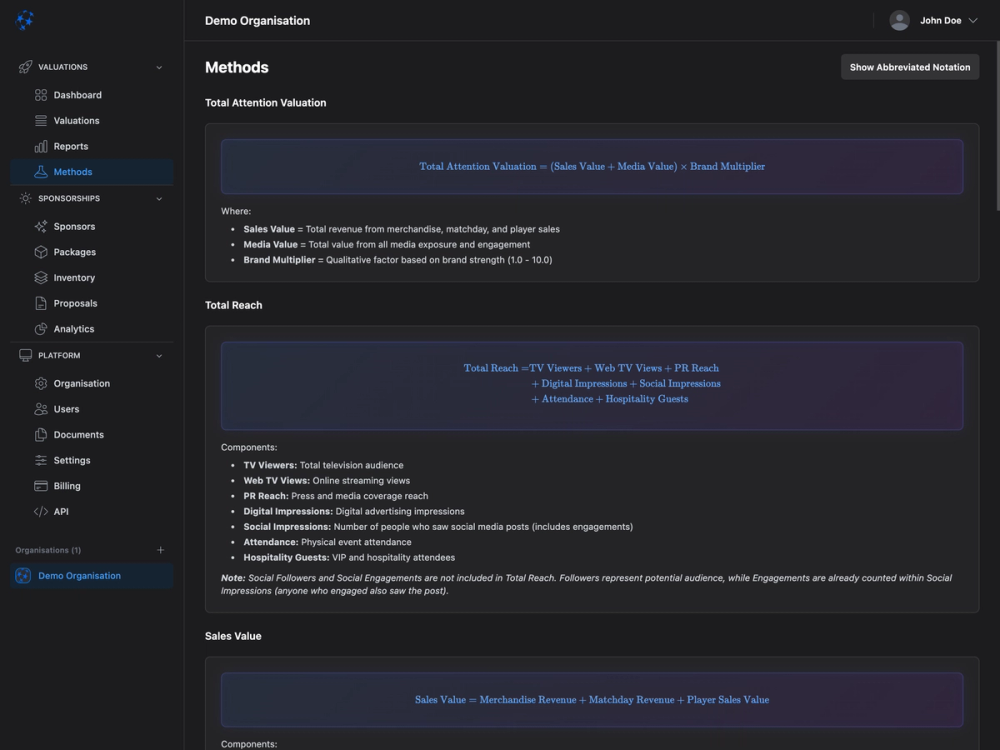Viewport: 1000px width, 750px height.
Task: Click the Packages box icon
Action: [43, 252]
